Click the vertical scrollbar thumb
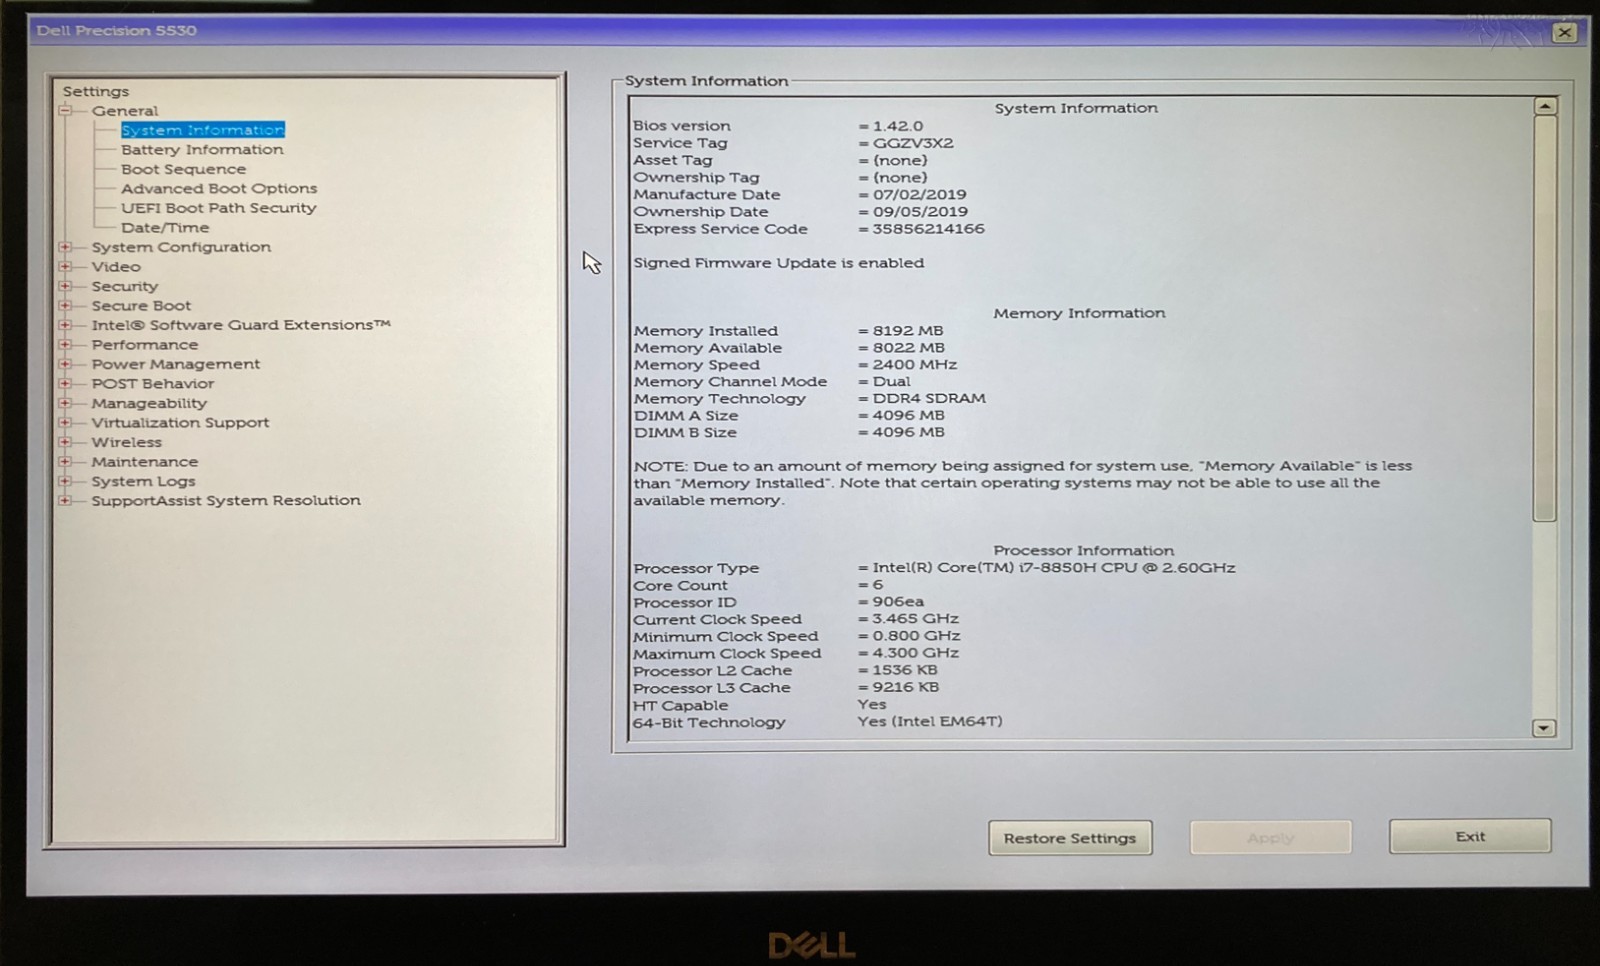Viewport: 1600px width, 966px height. point(1545,318)
